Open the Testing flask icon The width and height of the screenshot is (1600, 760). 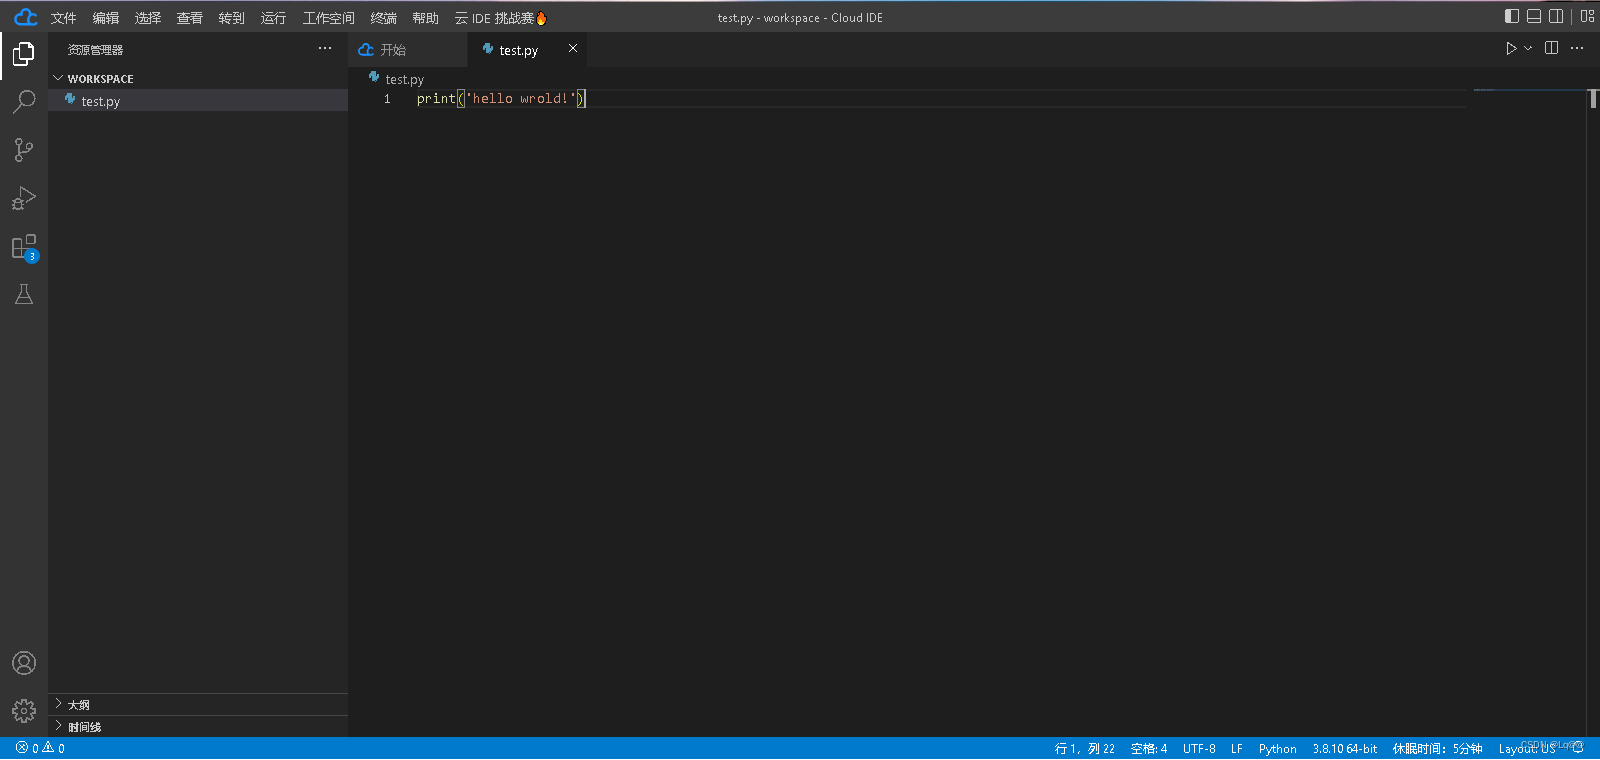(x=24, y=294)
